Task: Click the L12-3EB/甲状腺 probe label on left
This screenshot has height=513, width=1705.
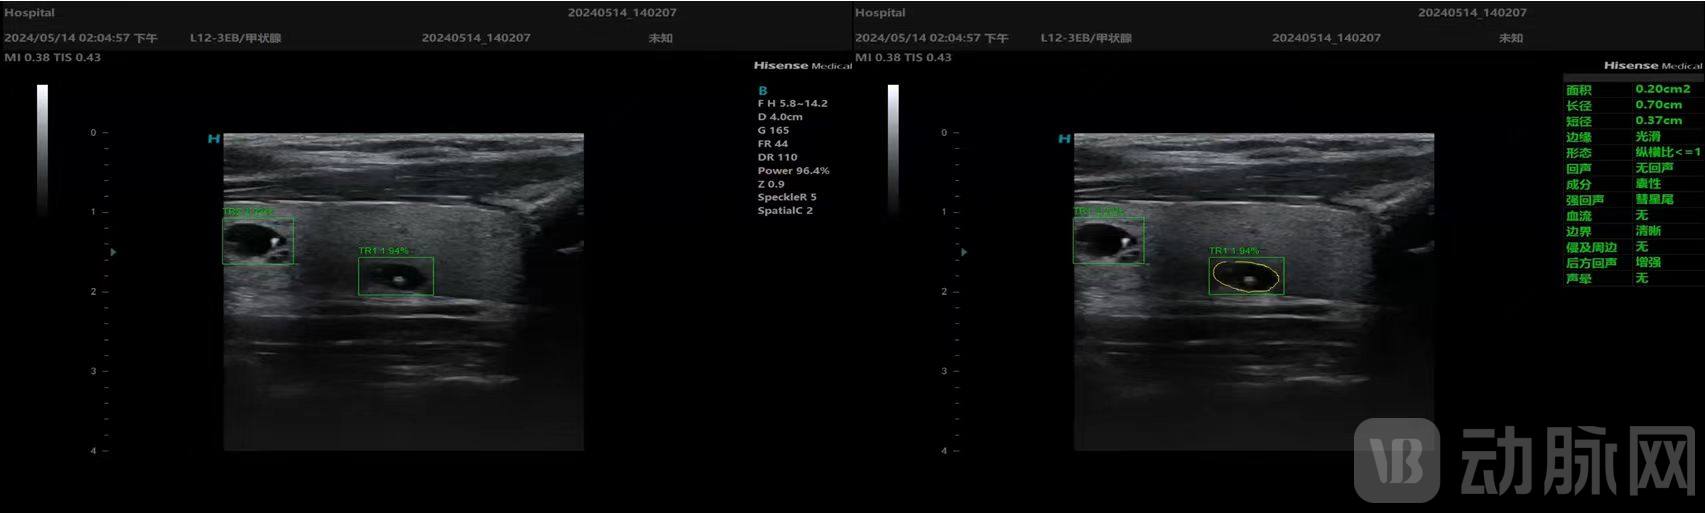Action: [x=235, y=38]
